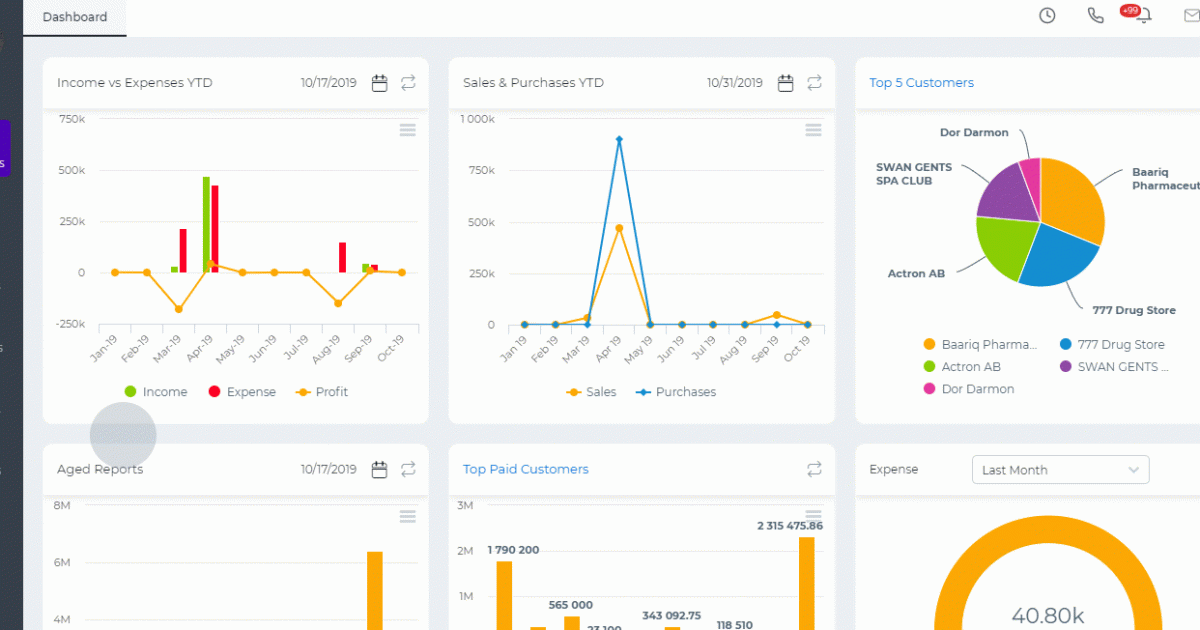Toggle Profit series in chart legend
The image size is (1200, 630).
coord(321,392)
